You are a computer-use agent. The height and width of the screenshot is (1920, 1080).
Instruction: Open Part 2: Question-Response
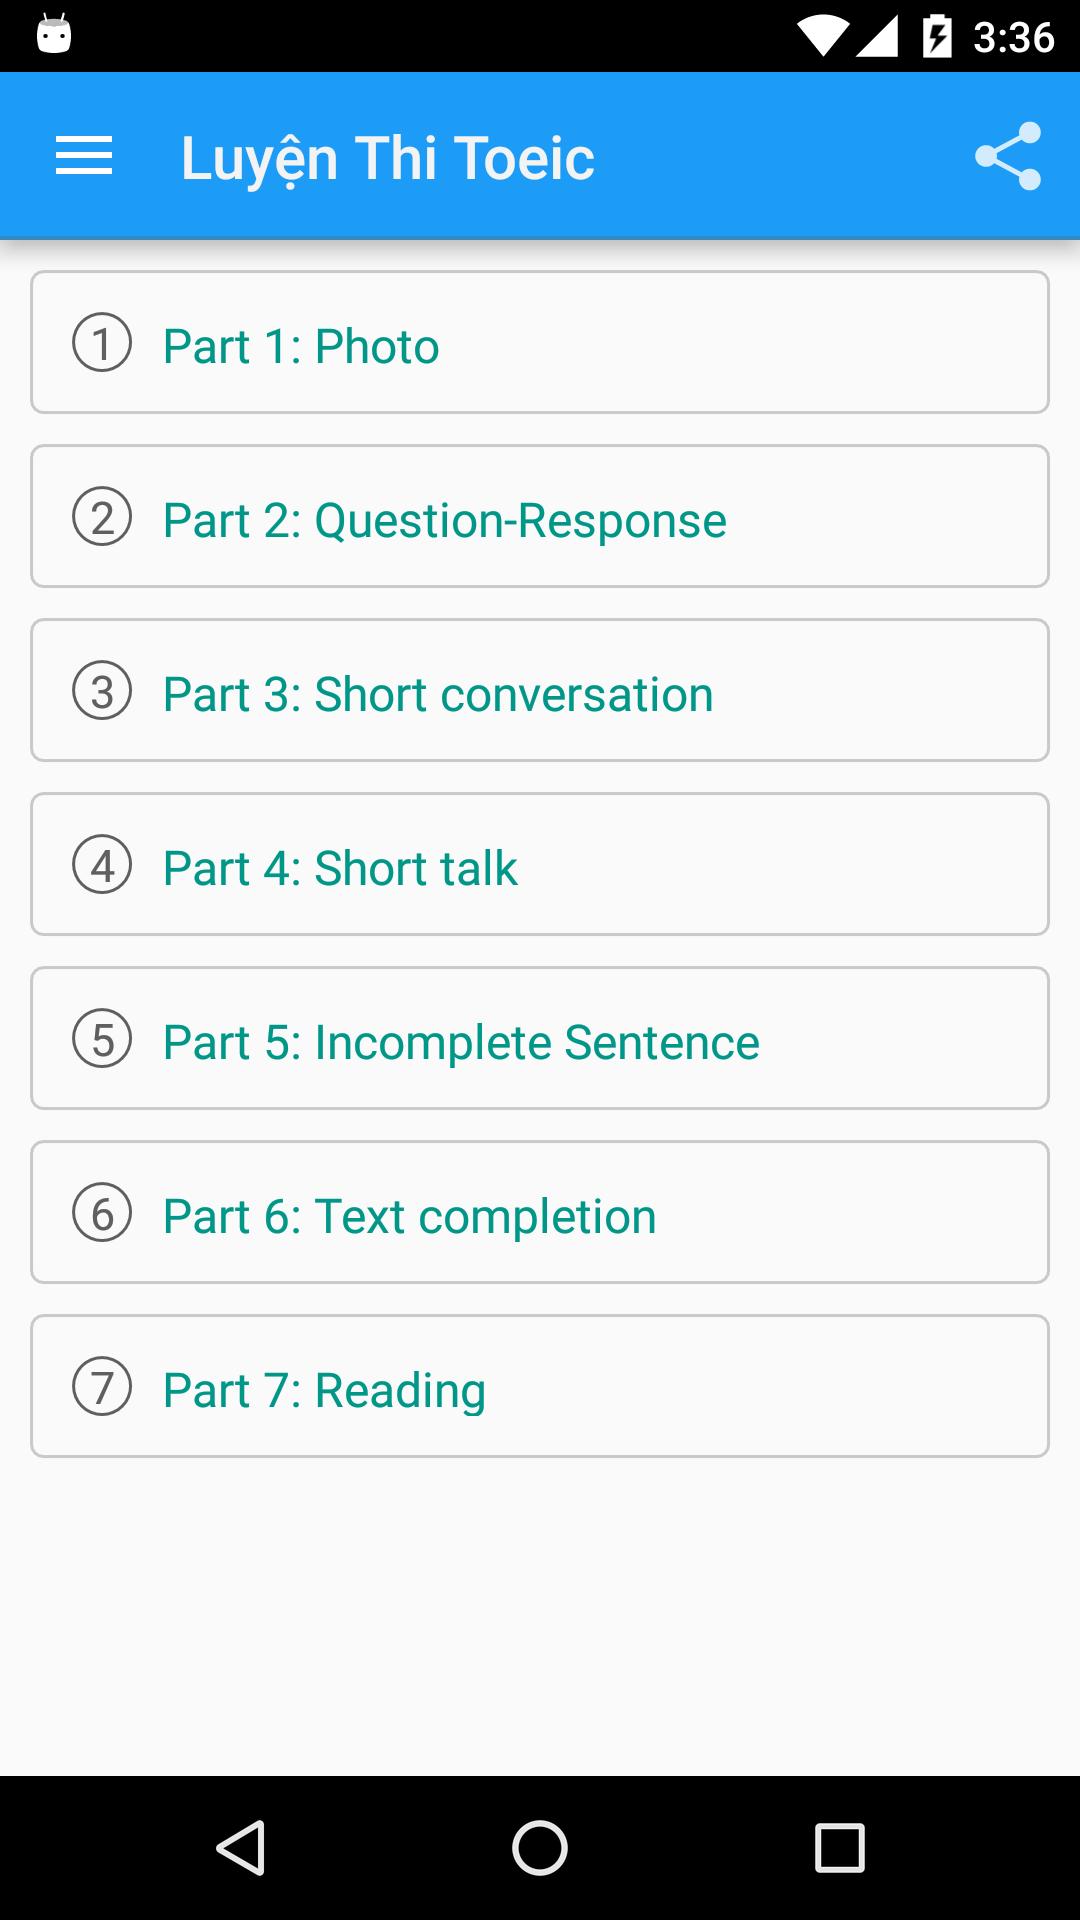pos(444,520)
